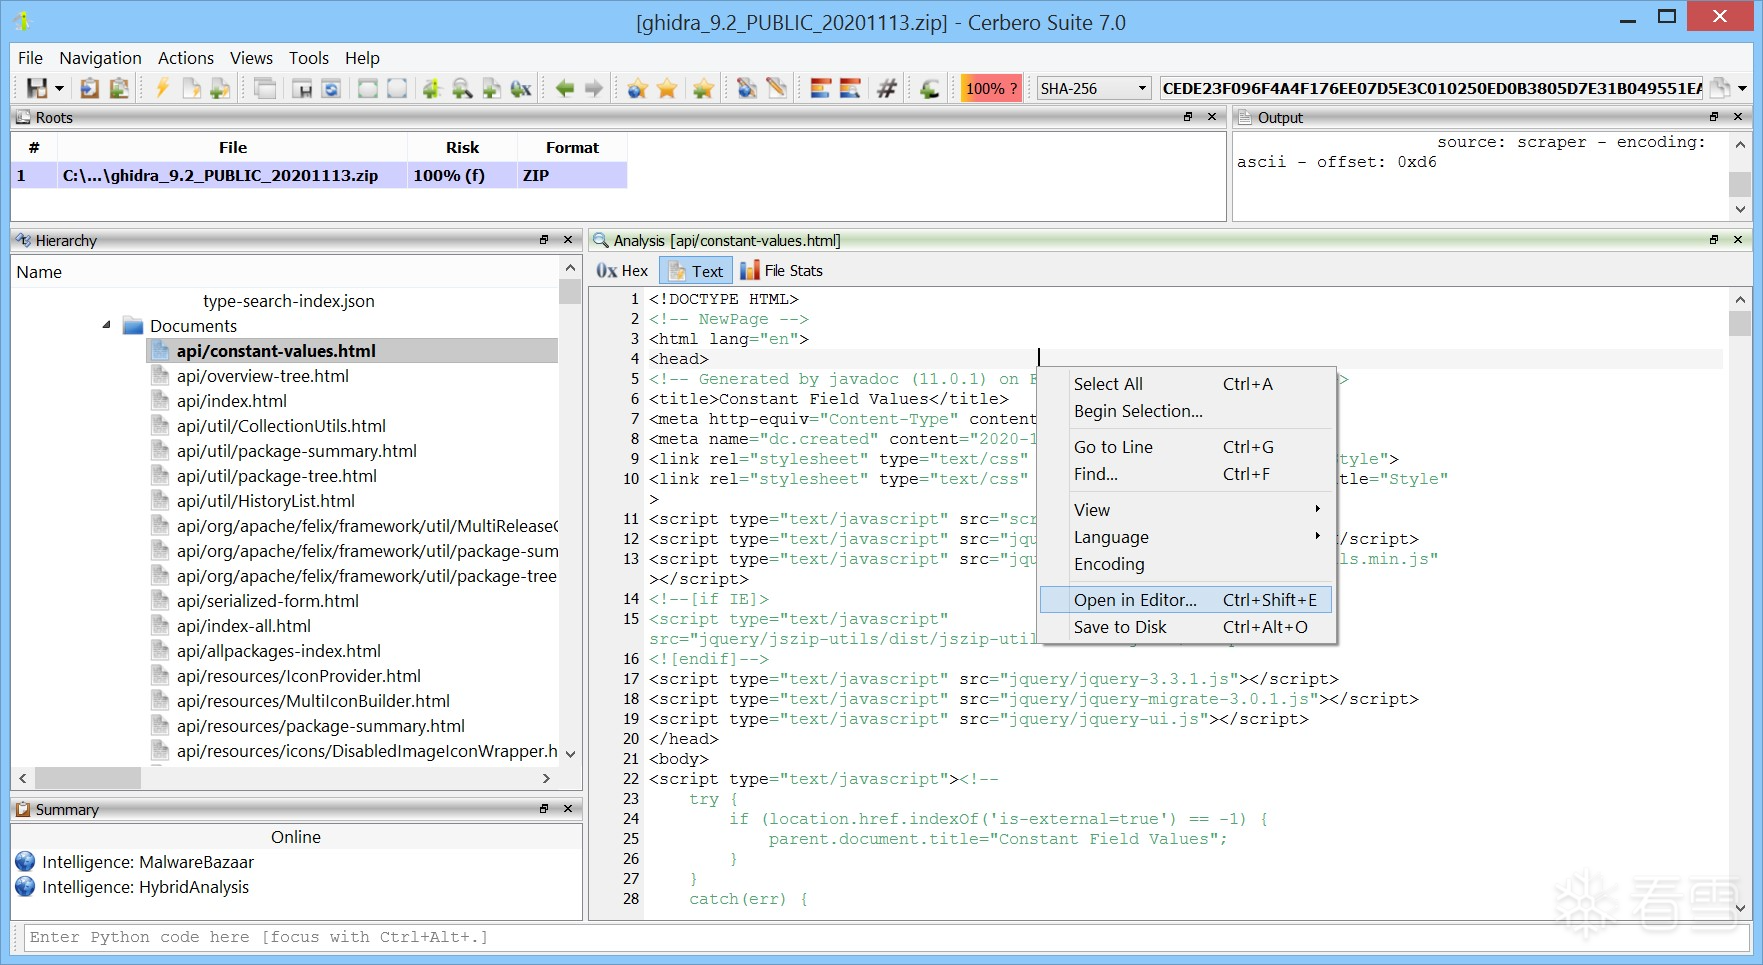1763x965 pixels.
Task: Click the green back arrow icon
Action: click(564, 89)
